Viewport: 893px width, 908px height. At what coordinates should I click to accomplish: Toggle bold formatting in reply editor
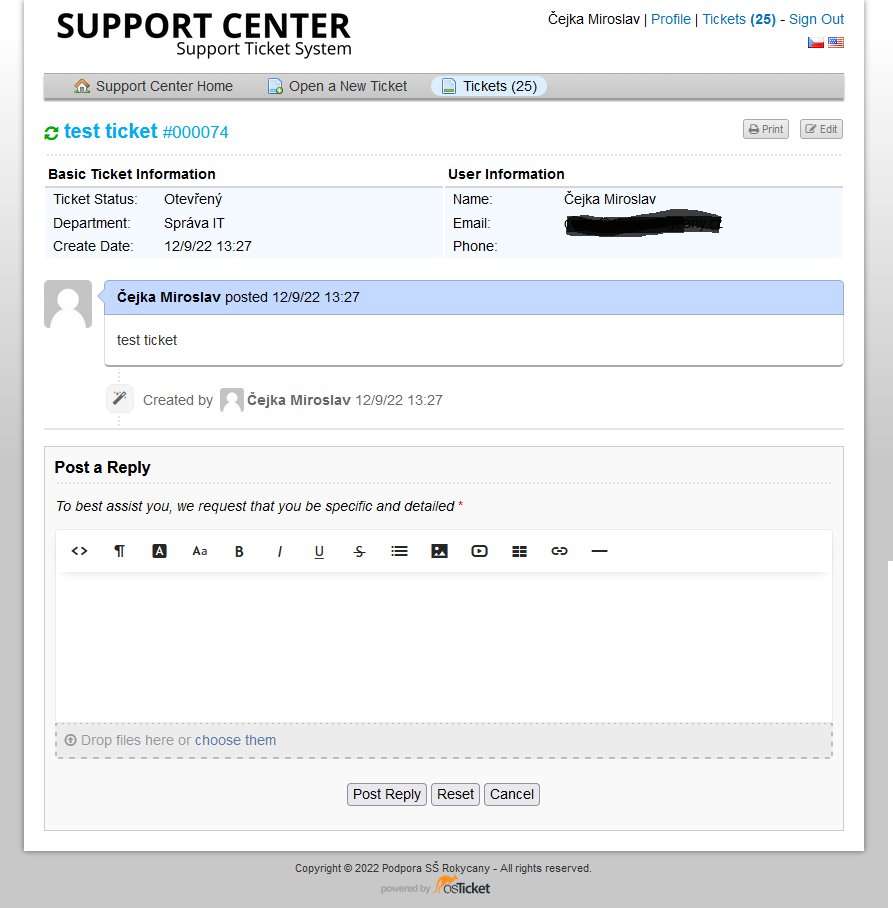pyautogui.click(x=239, y=551)
